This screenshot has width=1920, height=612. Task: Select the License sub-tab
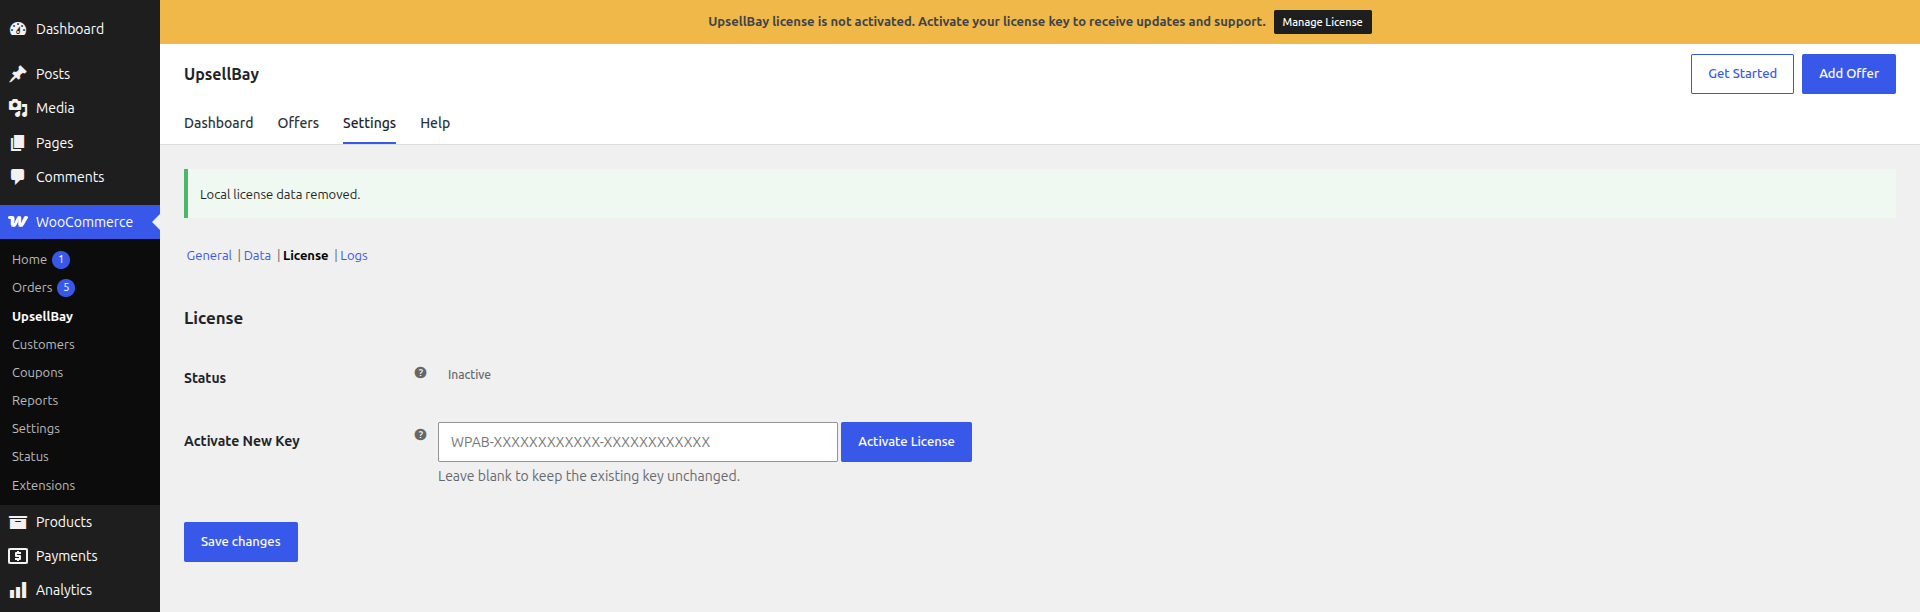[x=305, y=256]
